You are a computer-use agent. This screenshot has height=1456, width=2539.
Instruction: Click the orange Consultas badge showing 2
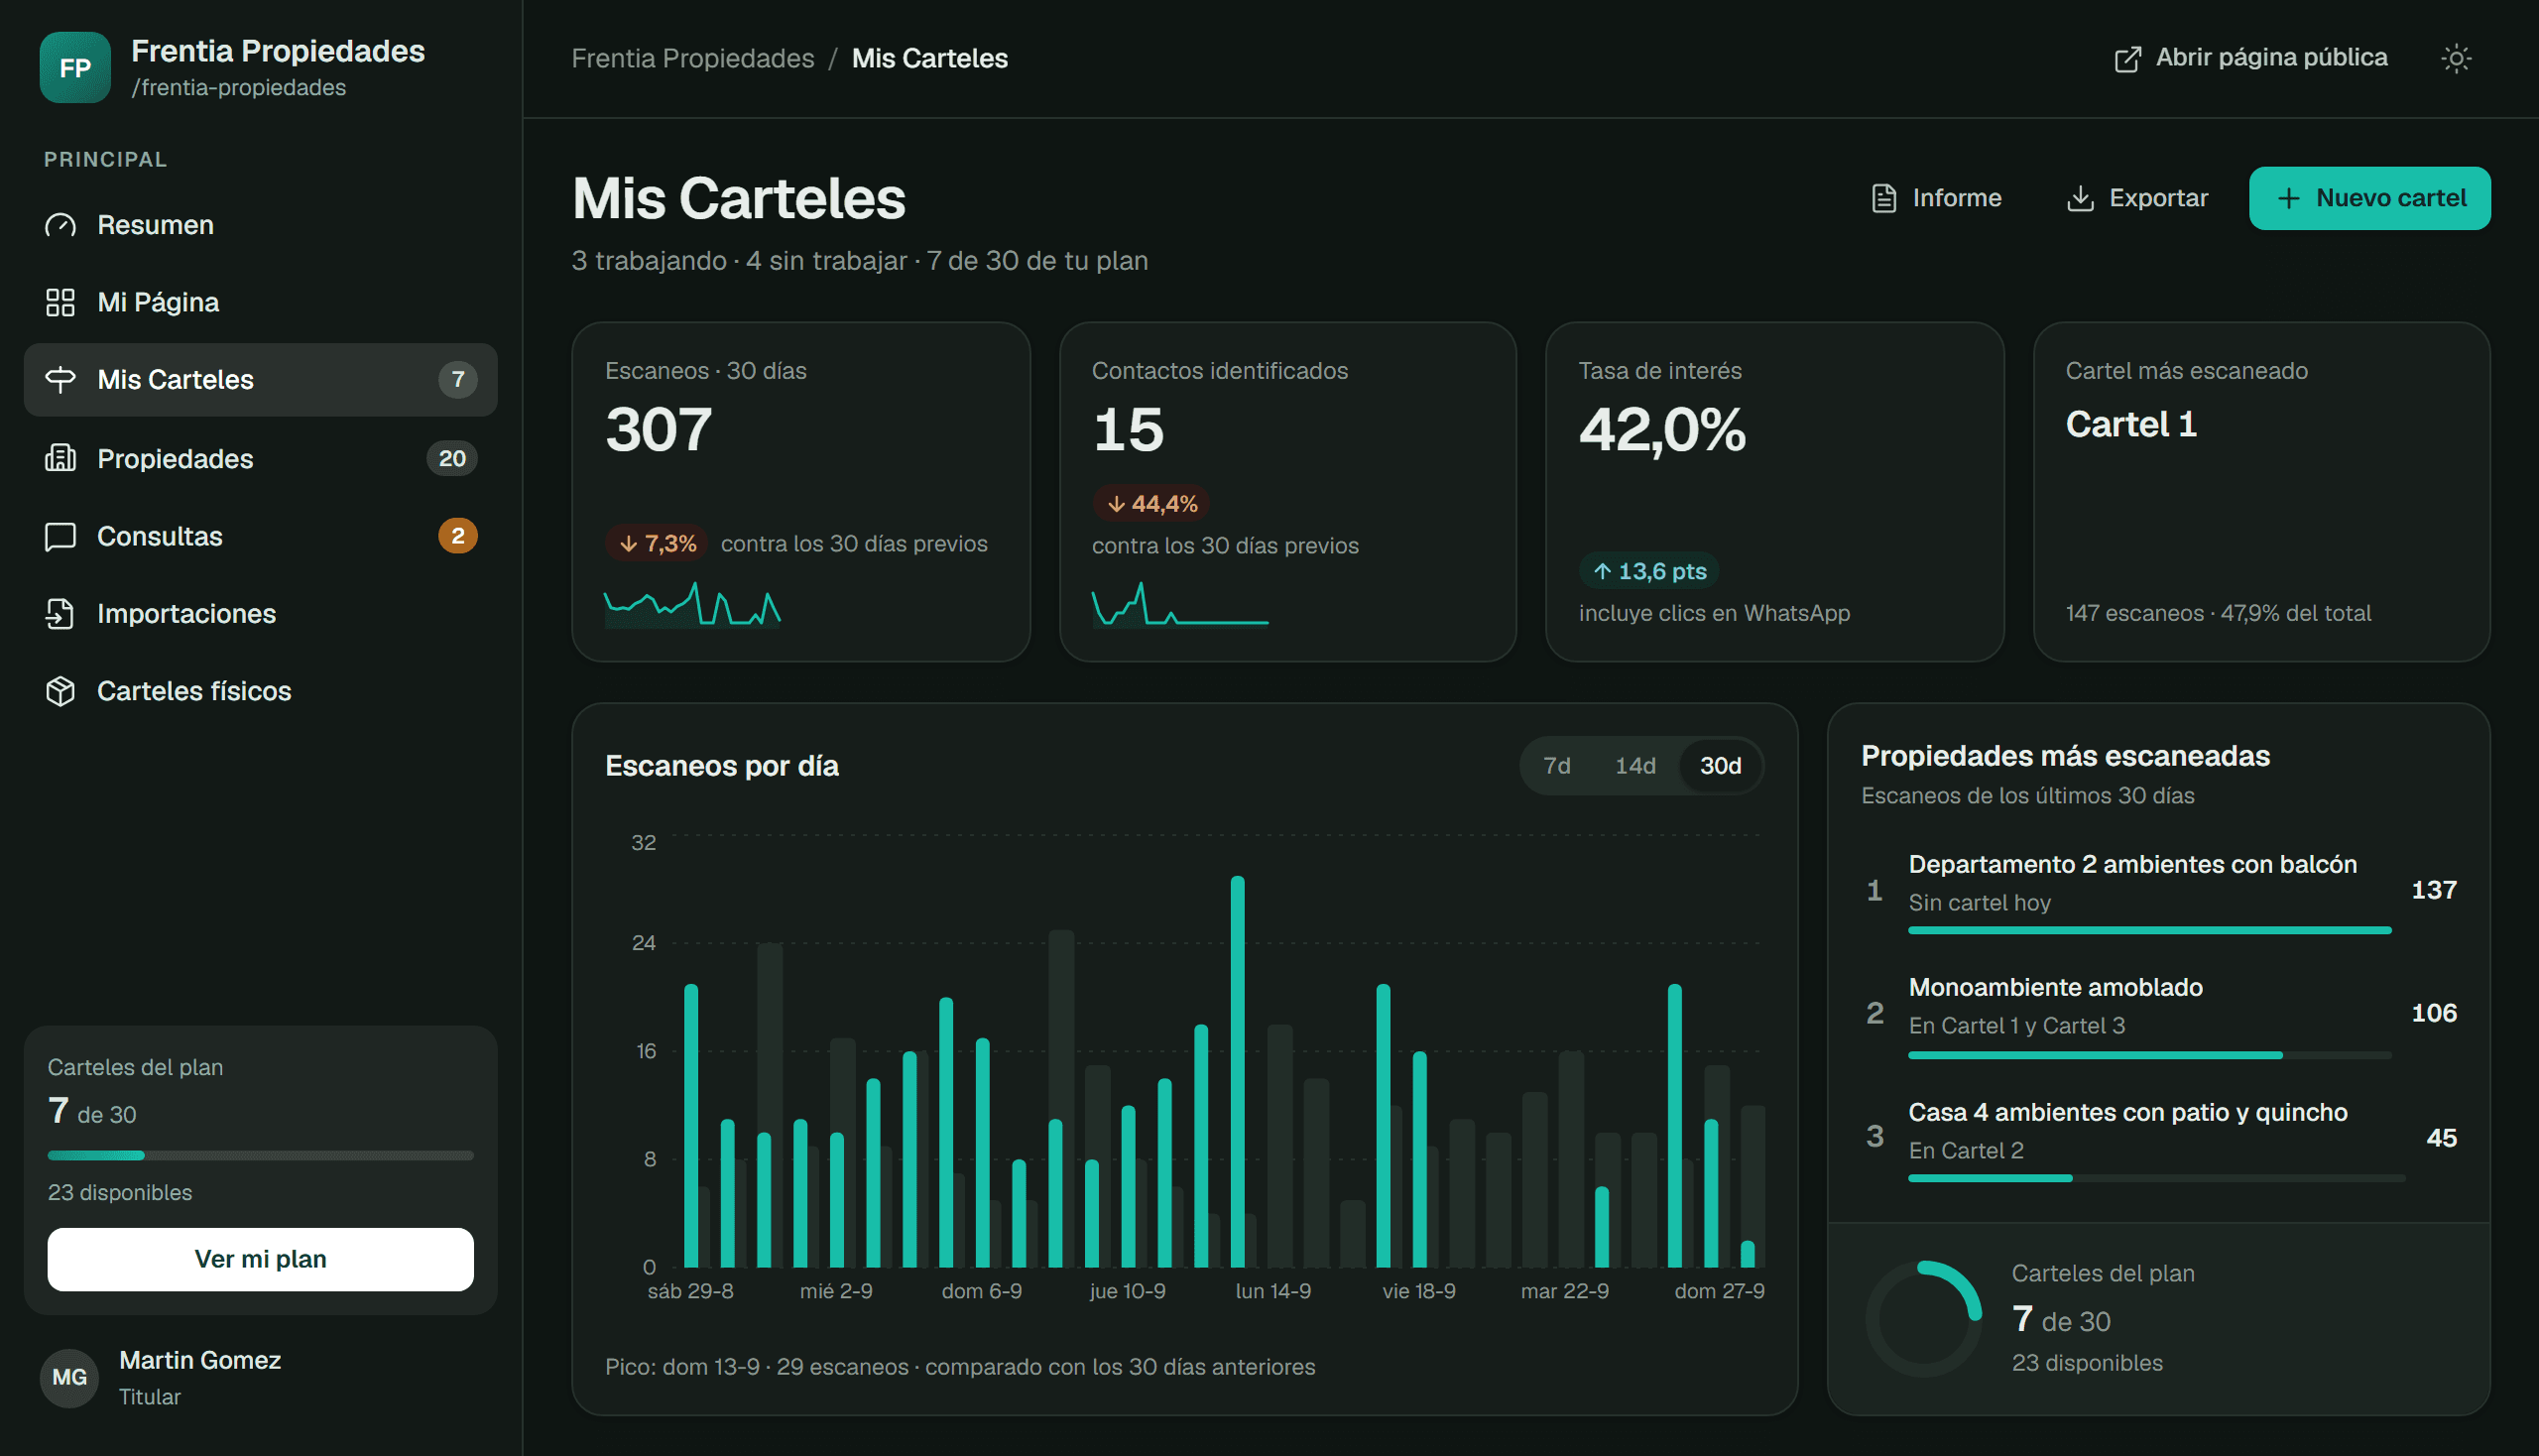(x=458, y=536)
